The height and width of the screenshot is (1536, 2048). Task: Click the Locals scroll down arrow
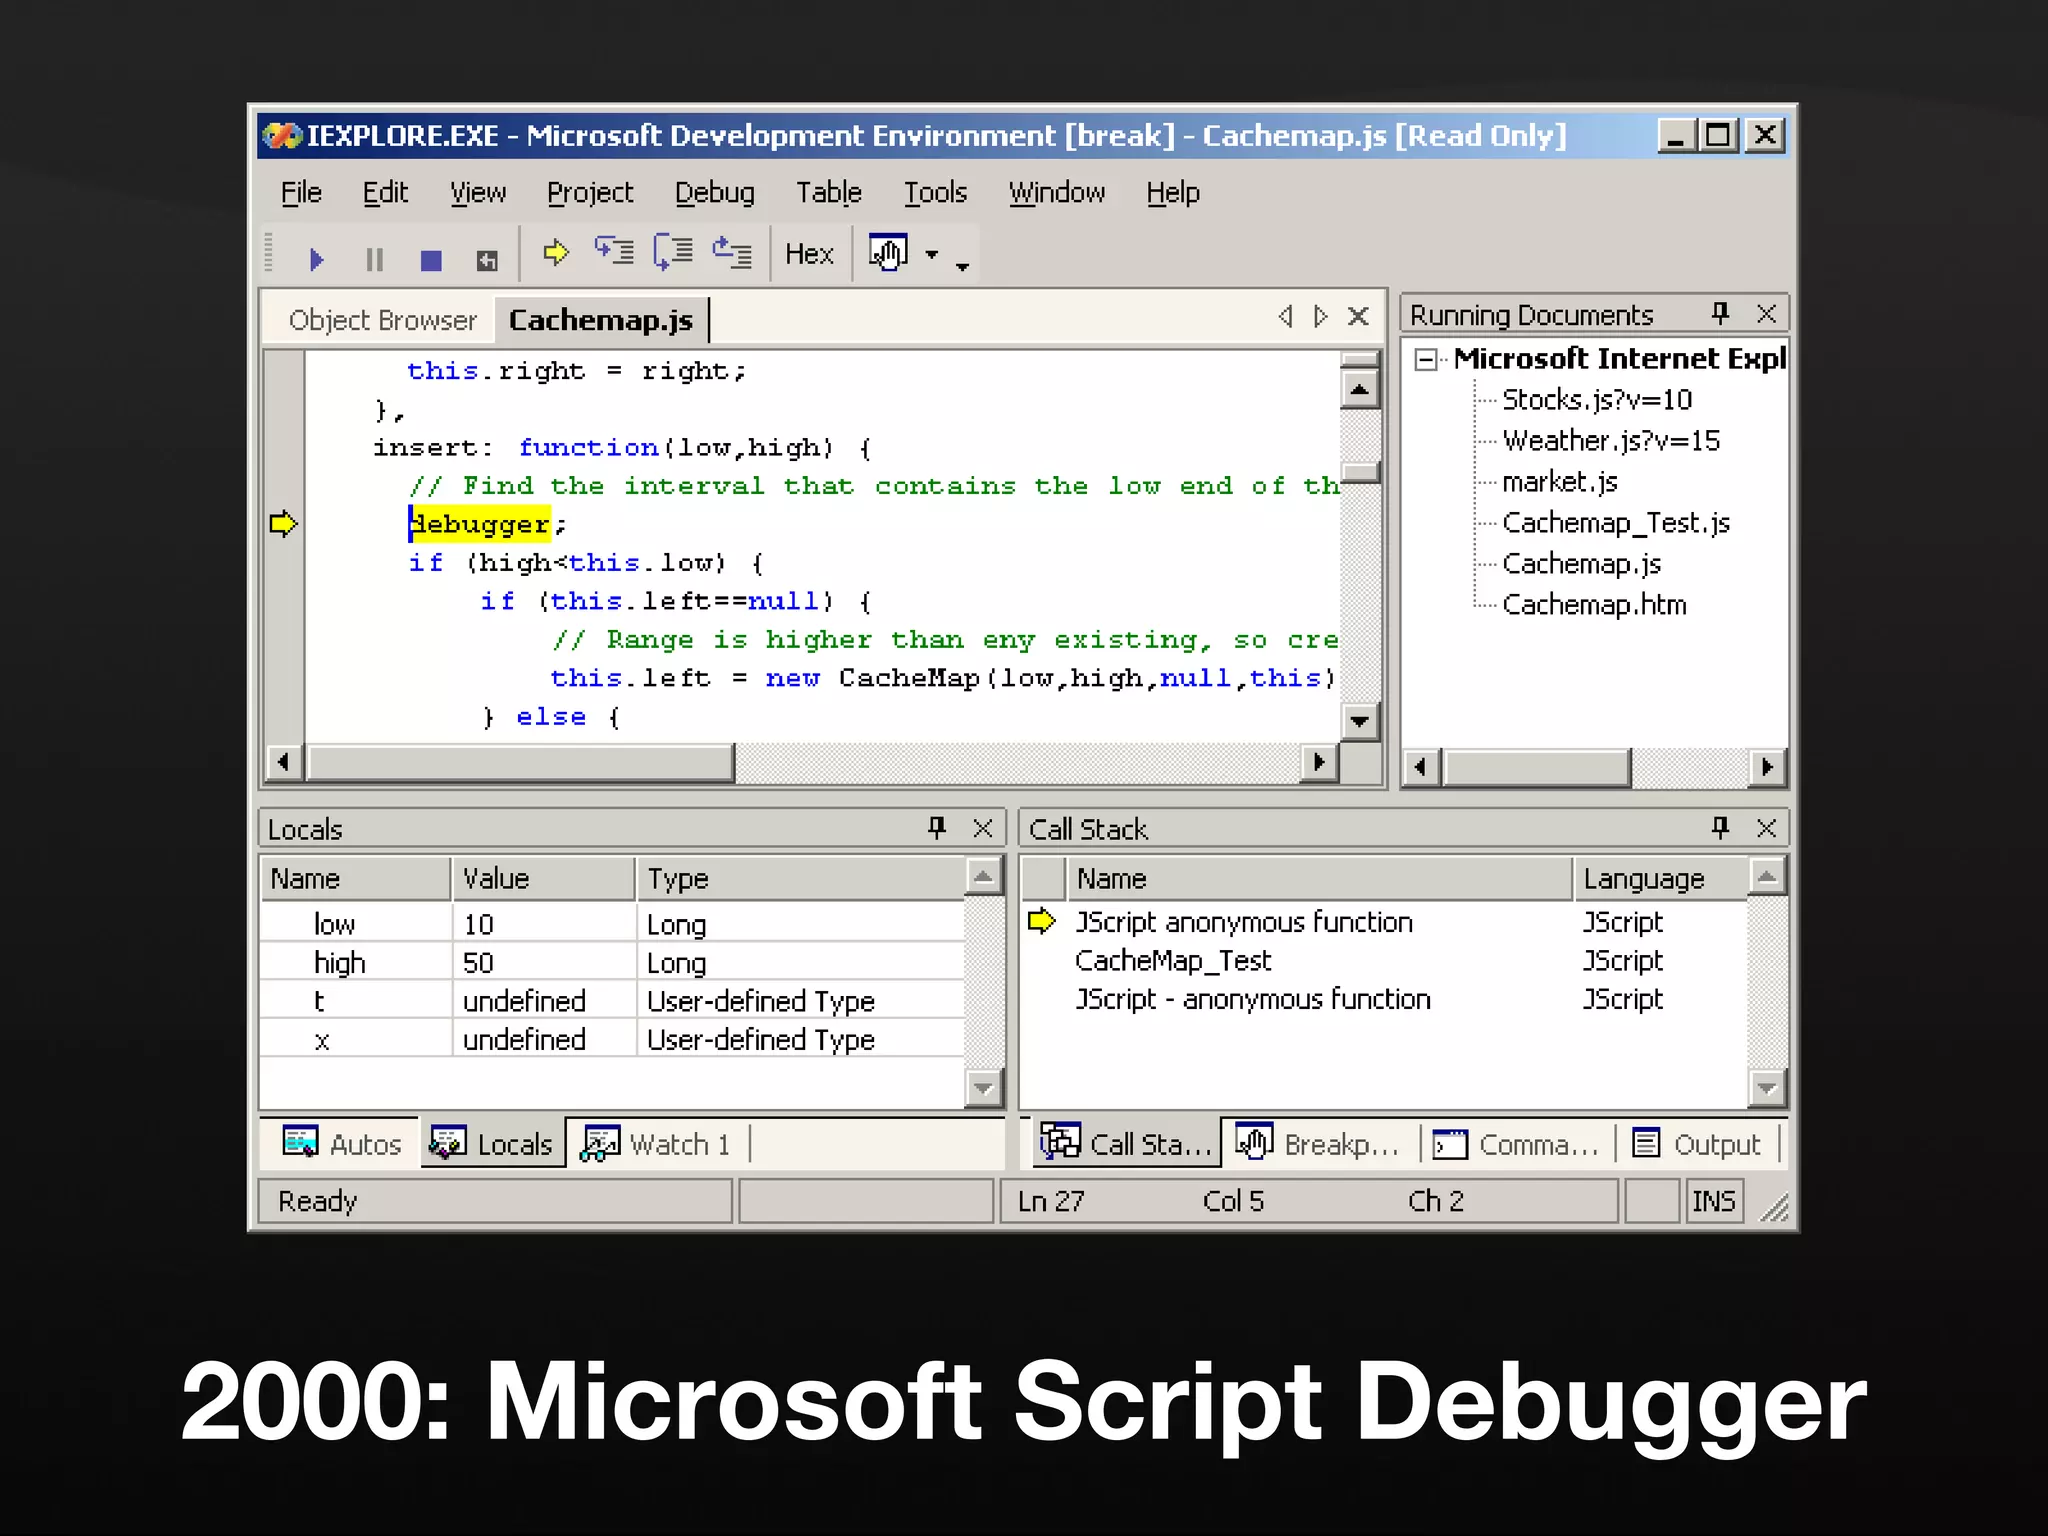pyautogui.click(x=984, y=1087)
